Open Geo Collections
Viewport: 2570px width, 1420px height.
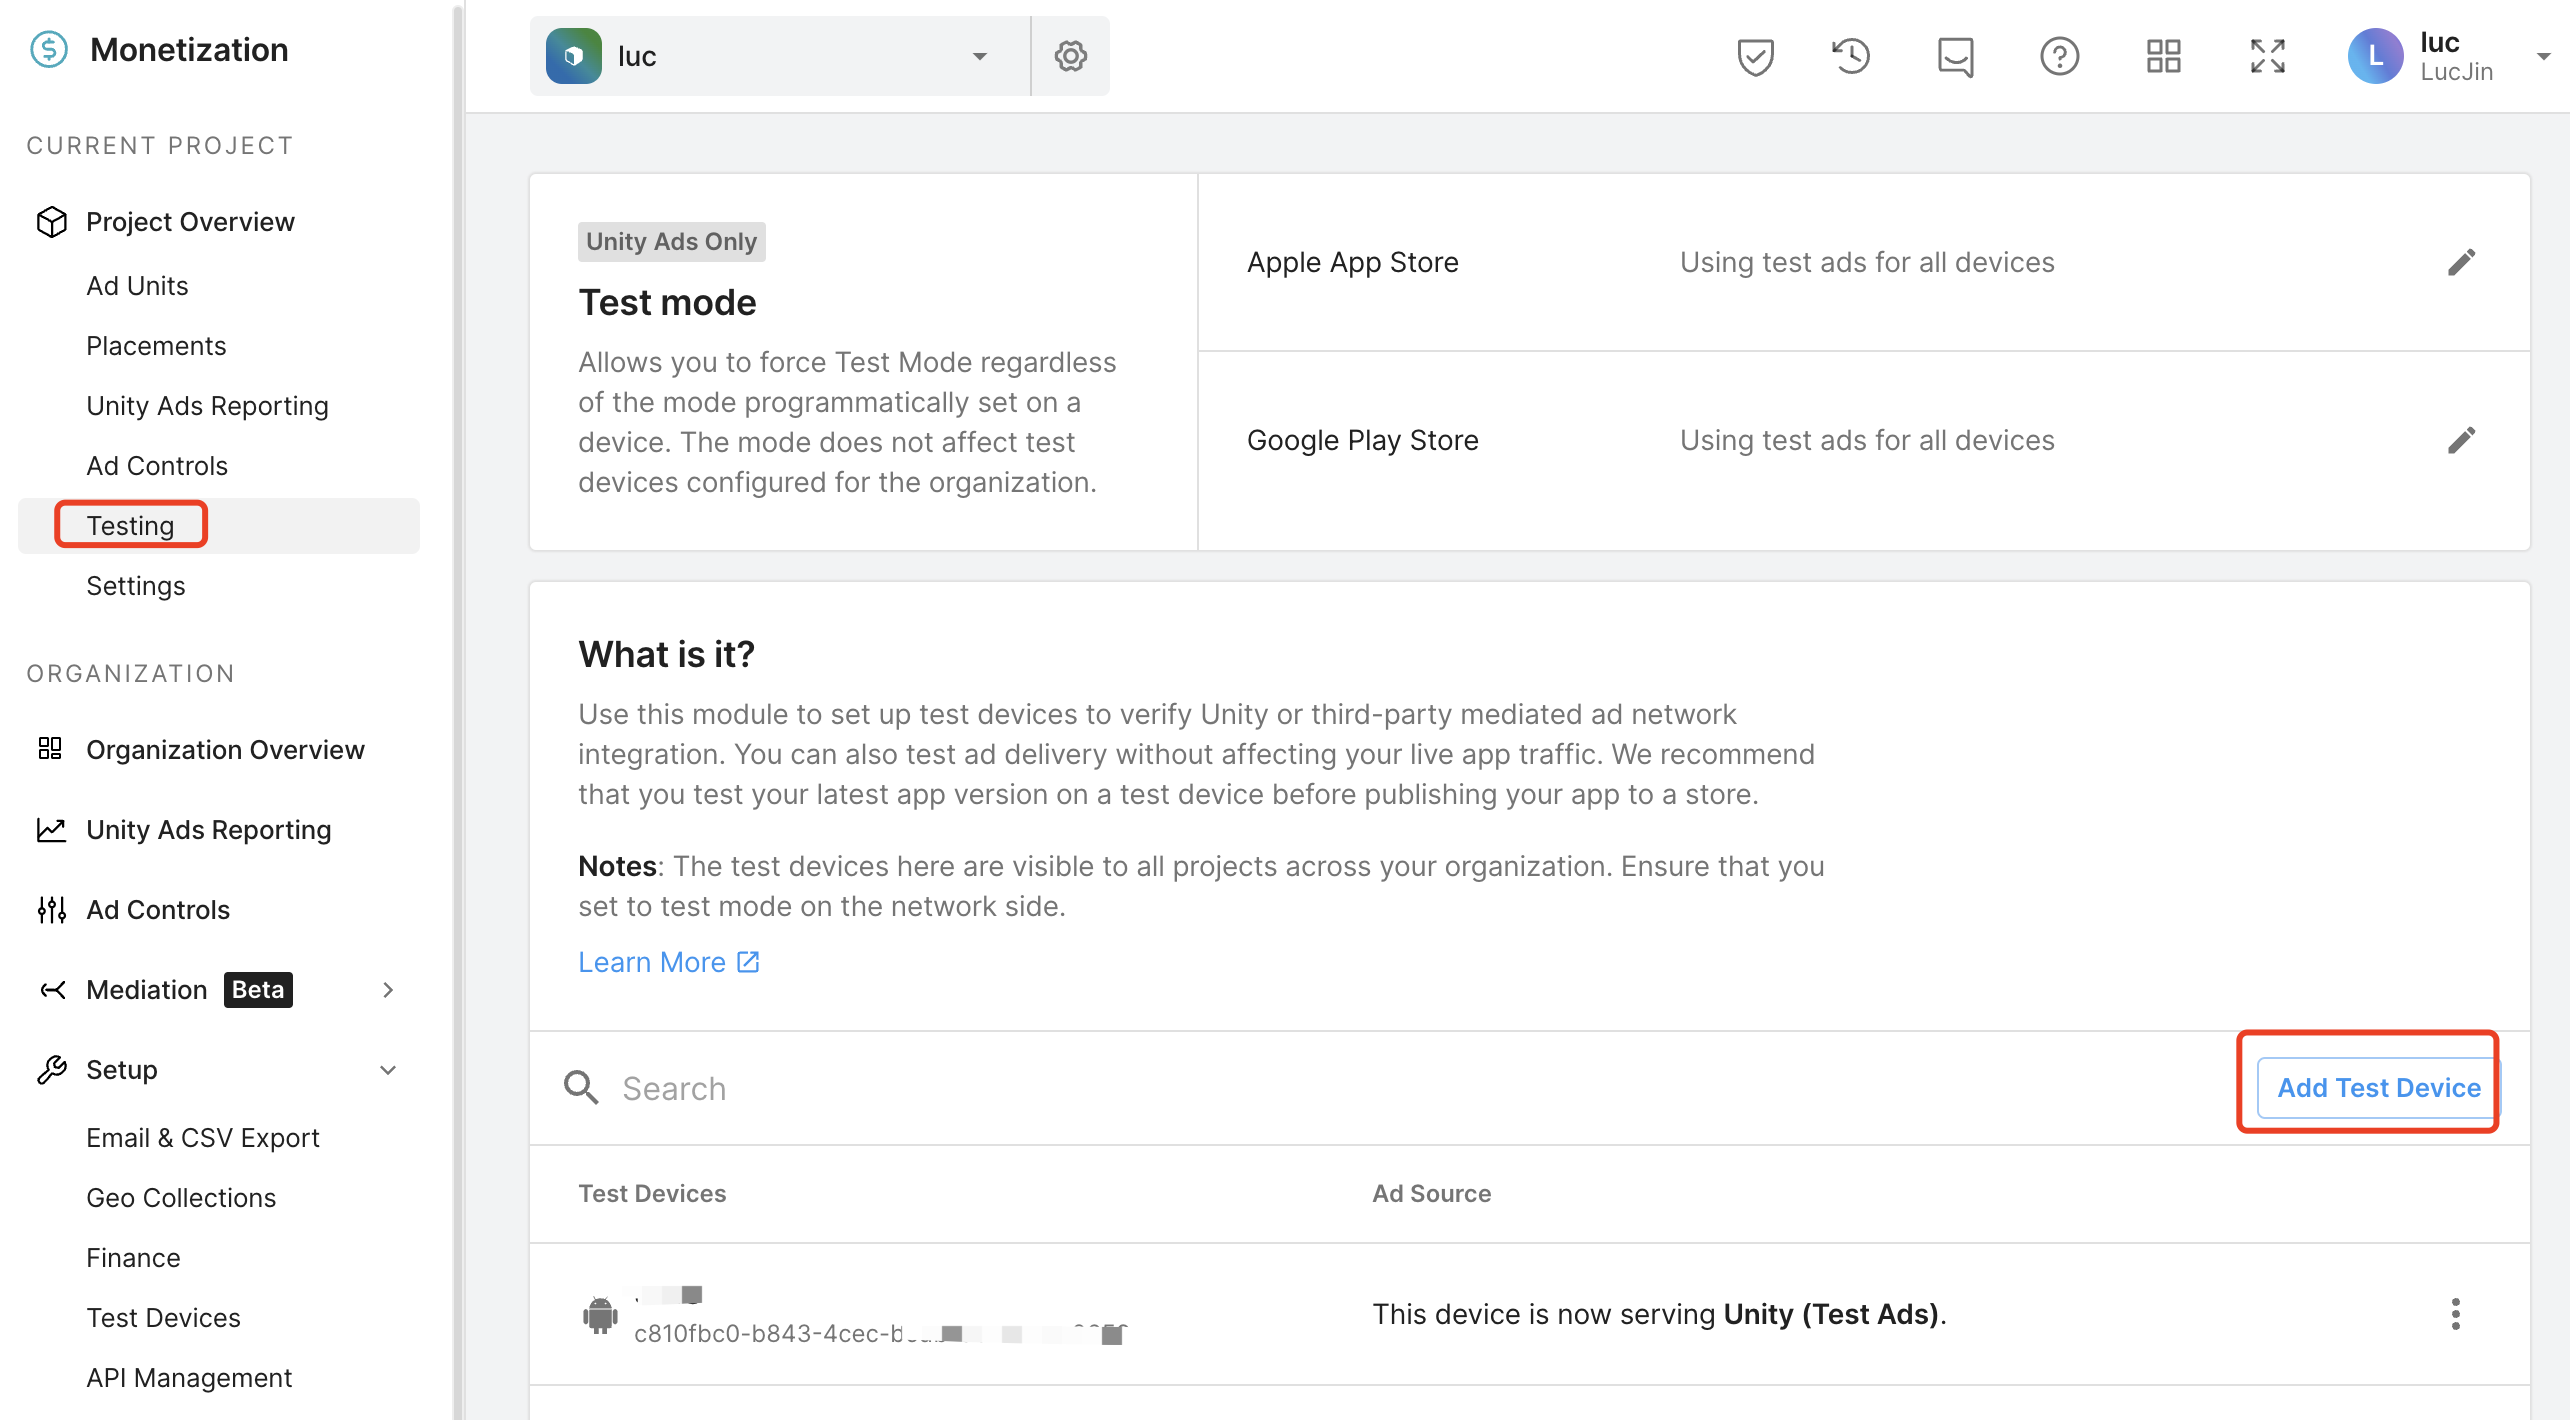(x=181, y=1198)
